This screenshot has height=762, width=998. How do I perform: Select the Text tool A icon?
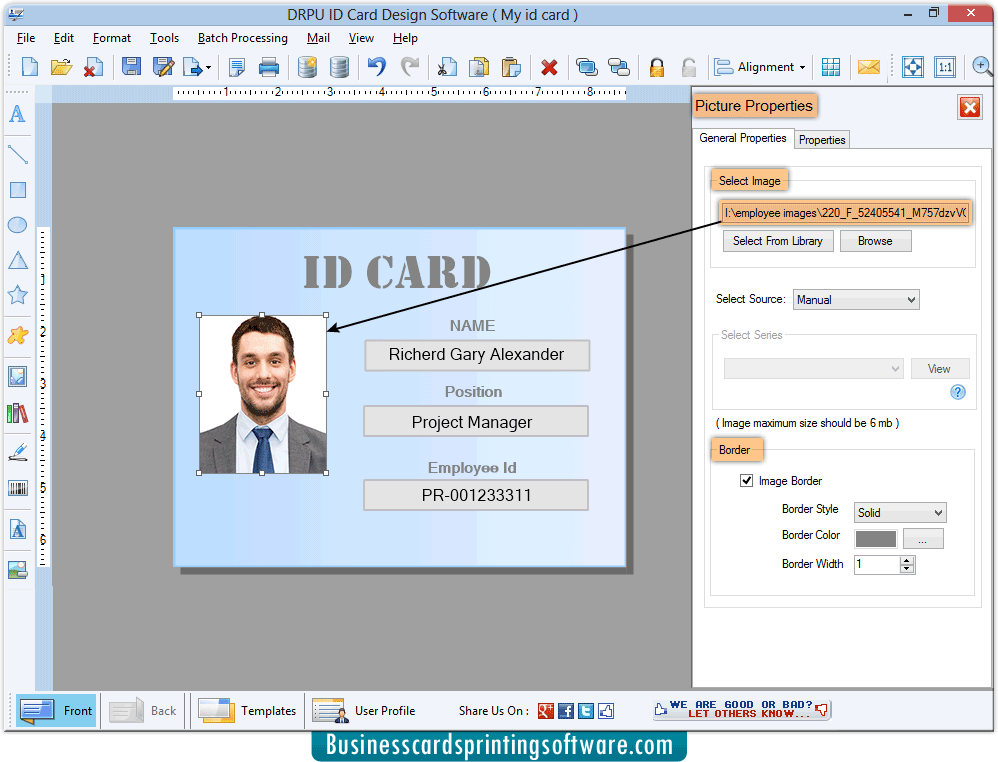click(18, 114)
